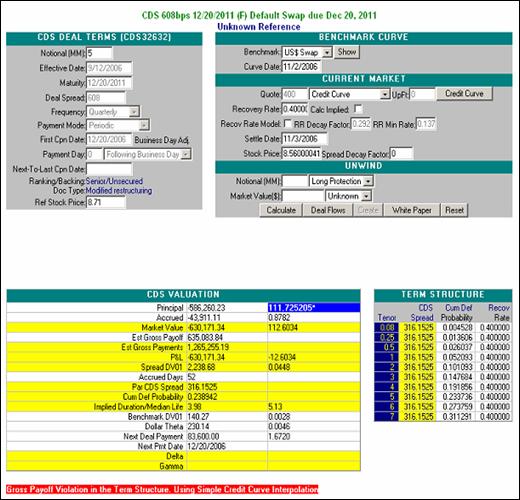
Task: Open the Modified restructuring doc type link
Action: click(x=119, y=191)
